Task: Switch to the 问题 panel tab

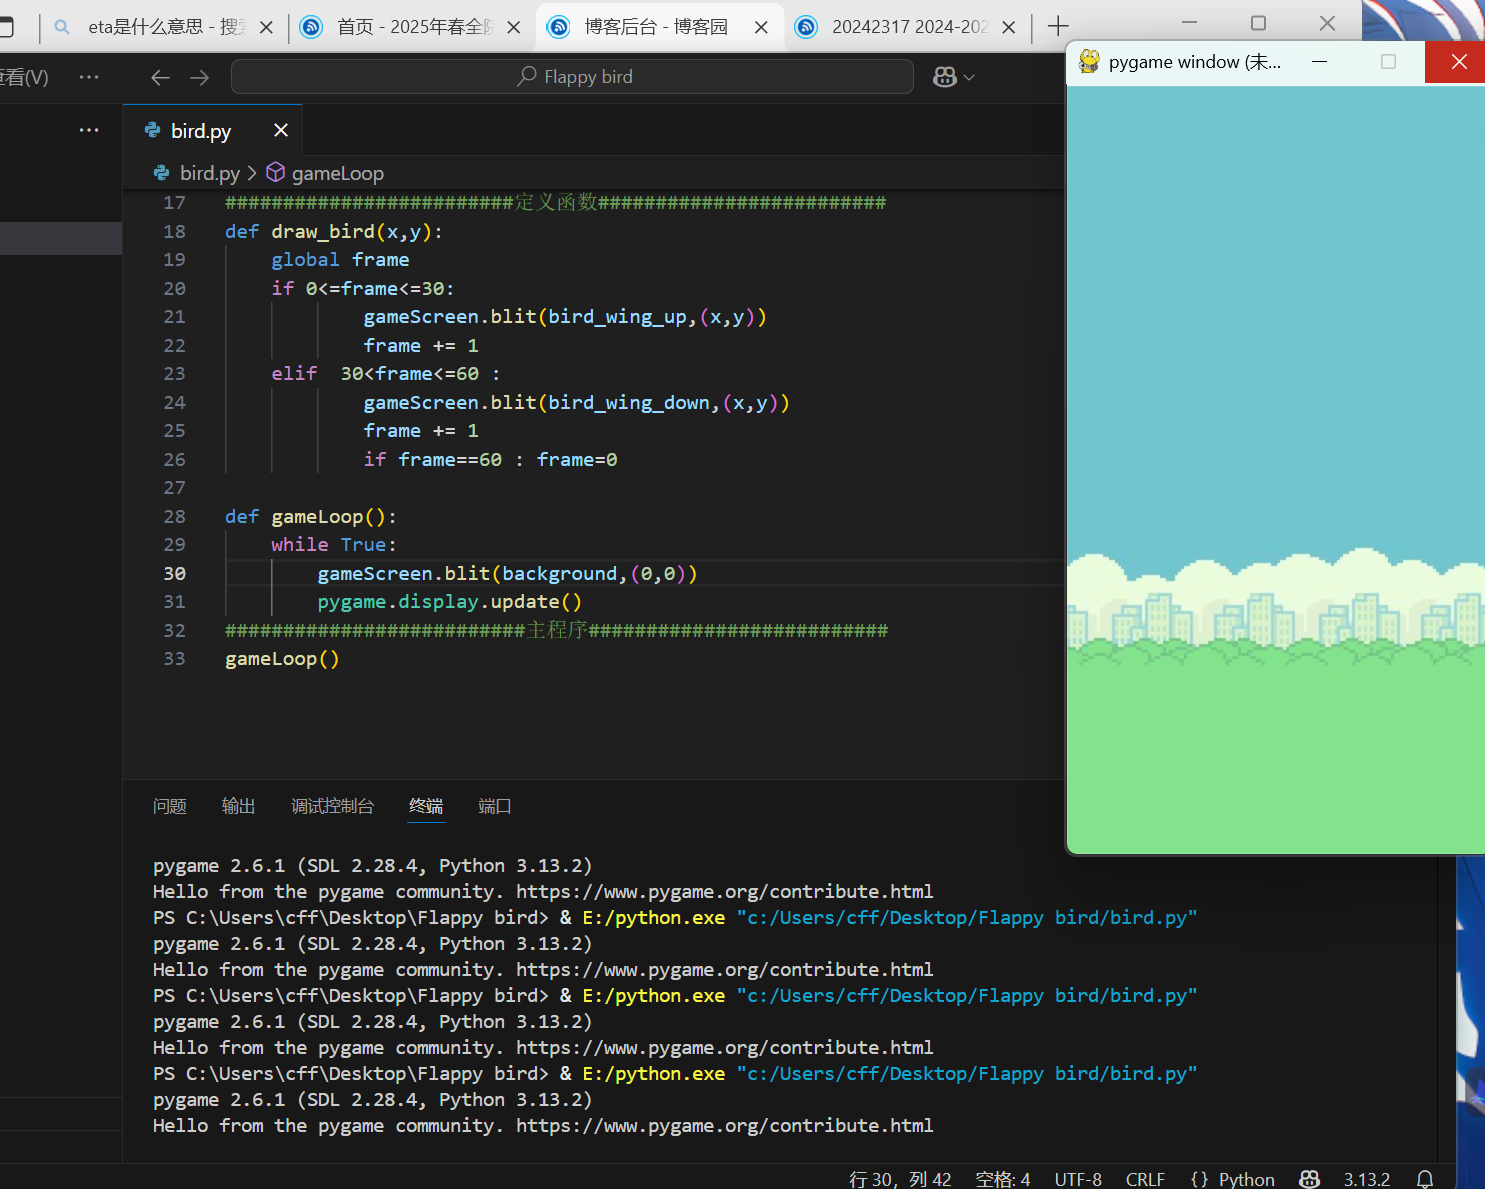Action: click(170, 806)
